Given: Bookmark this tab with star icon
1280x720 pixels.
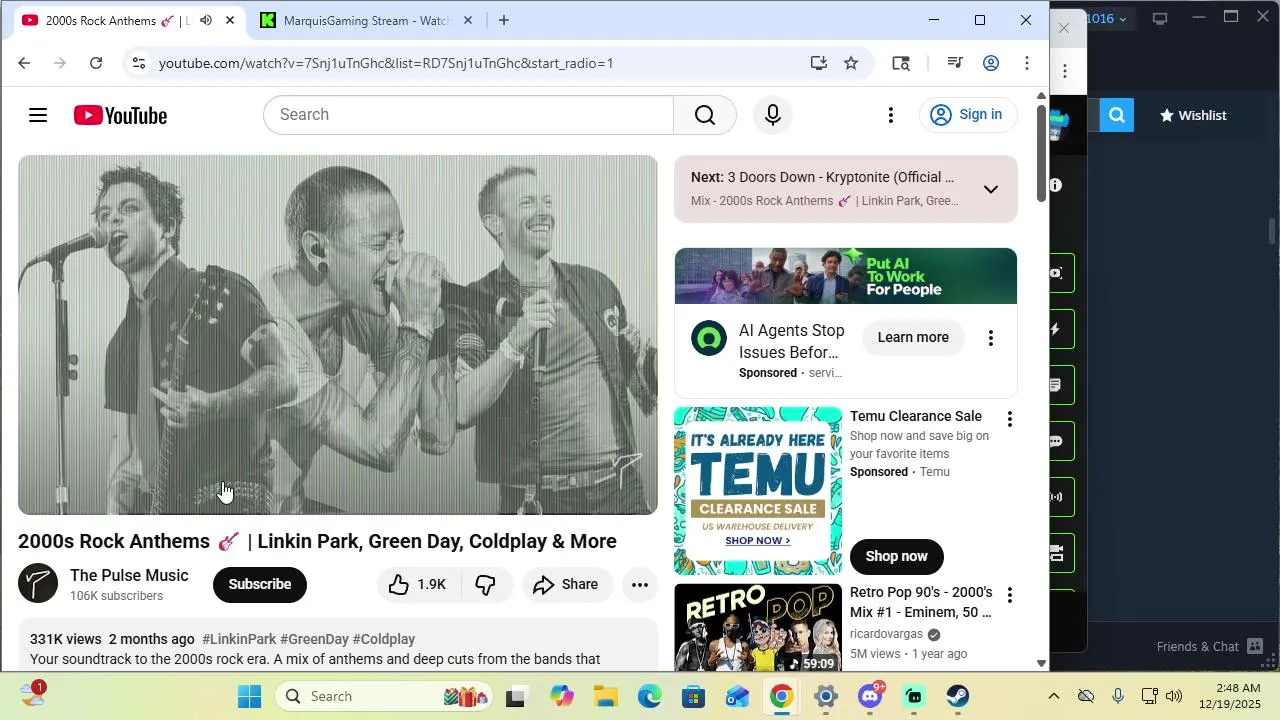Looking at the screenshot, I should [x=851, y=63].
